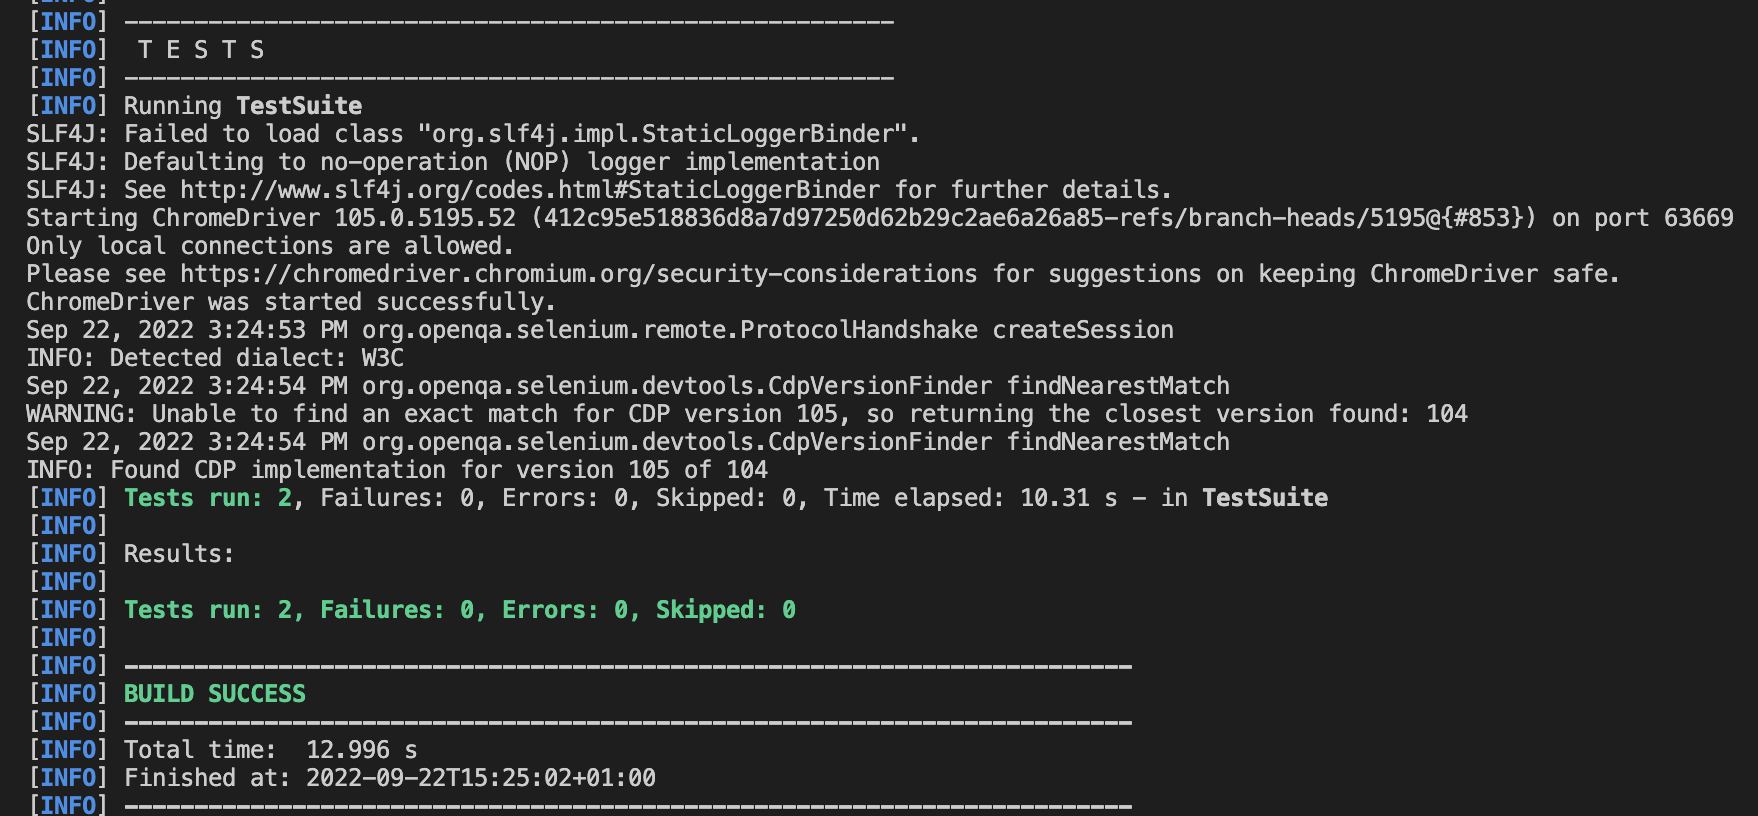1758x816 pixels.
Task: Click the SLF4J Defaulting to no-operation line
Action: click(x=453, y=162)
